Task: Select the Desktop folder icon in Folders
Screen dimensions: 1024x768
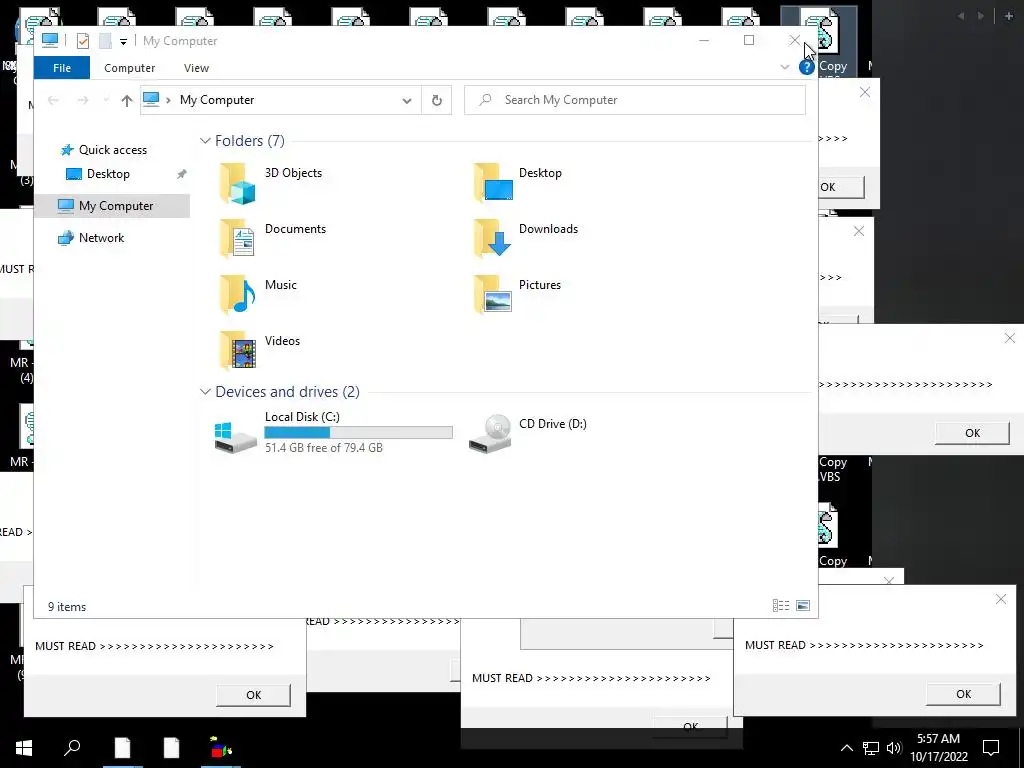Action: click(493, 182)
